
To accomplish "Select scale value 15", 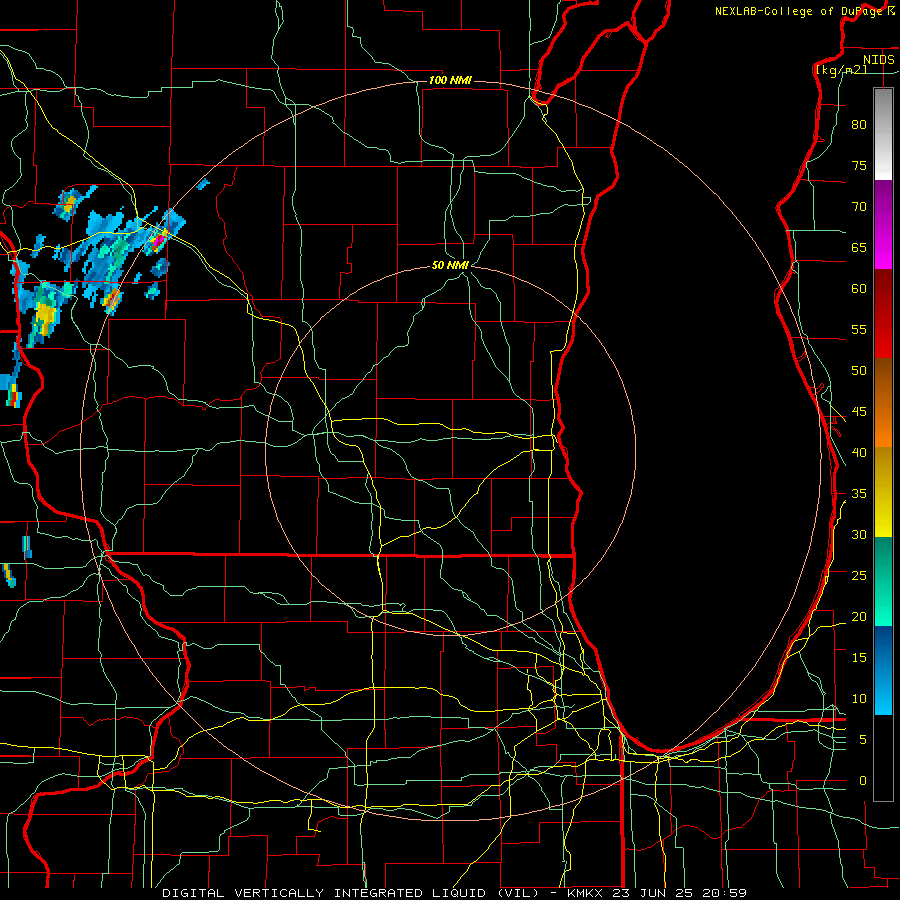I will pos(859,658).
